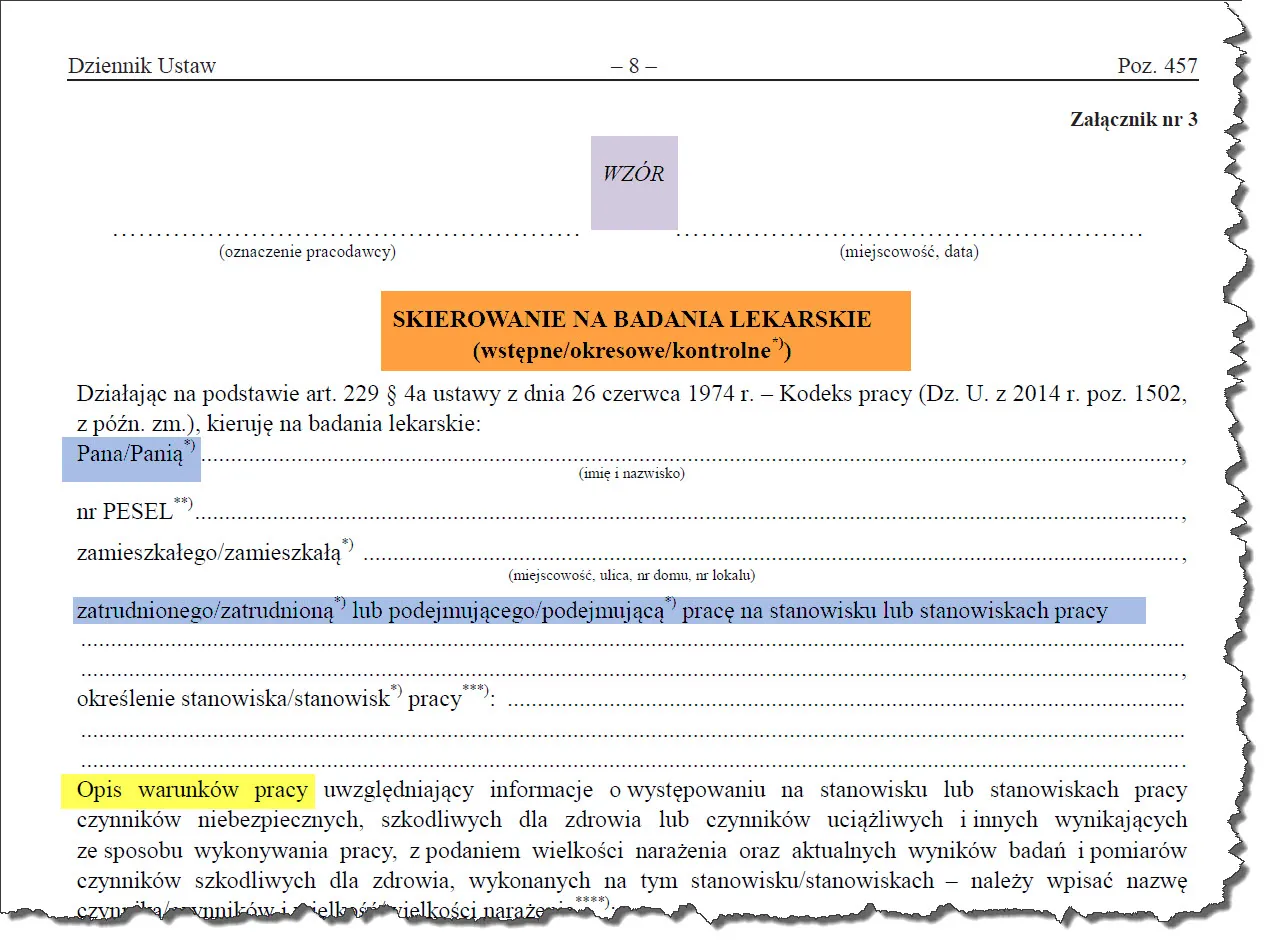Click the yellow-highlighted Opis warunków pracy text
The width and height of the screenshot is (1271, 947).
pos(193,789)
